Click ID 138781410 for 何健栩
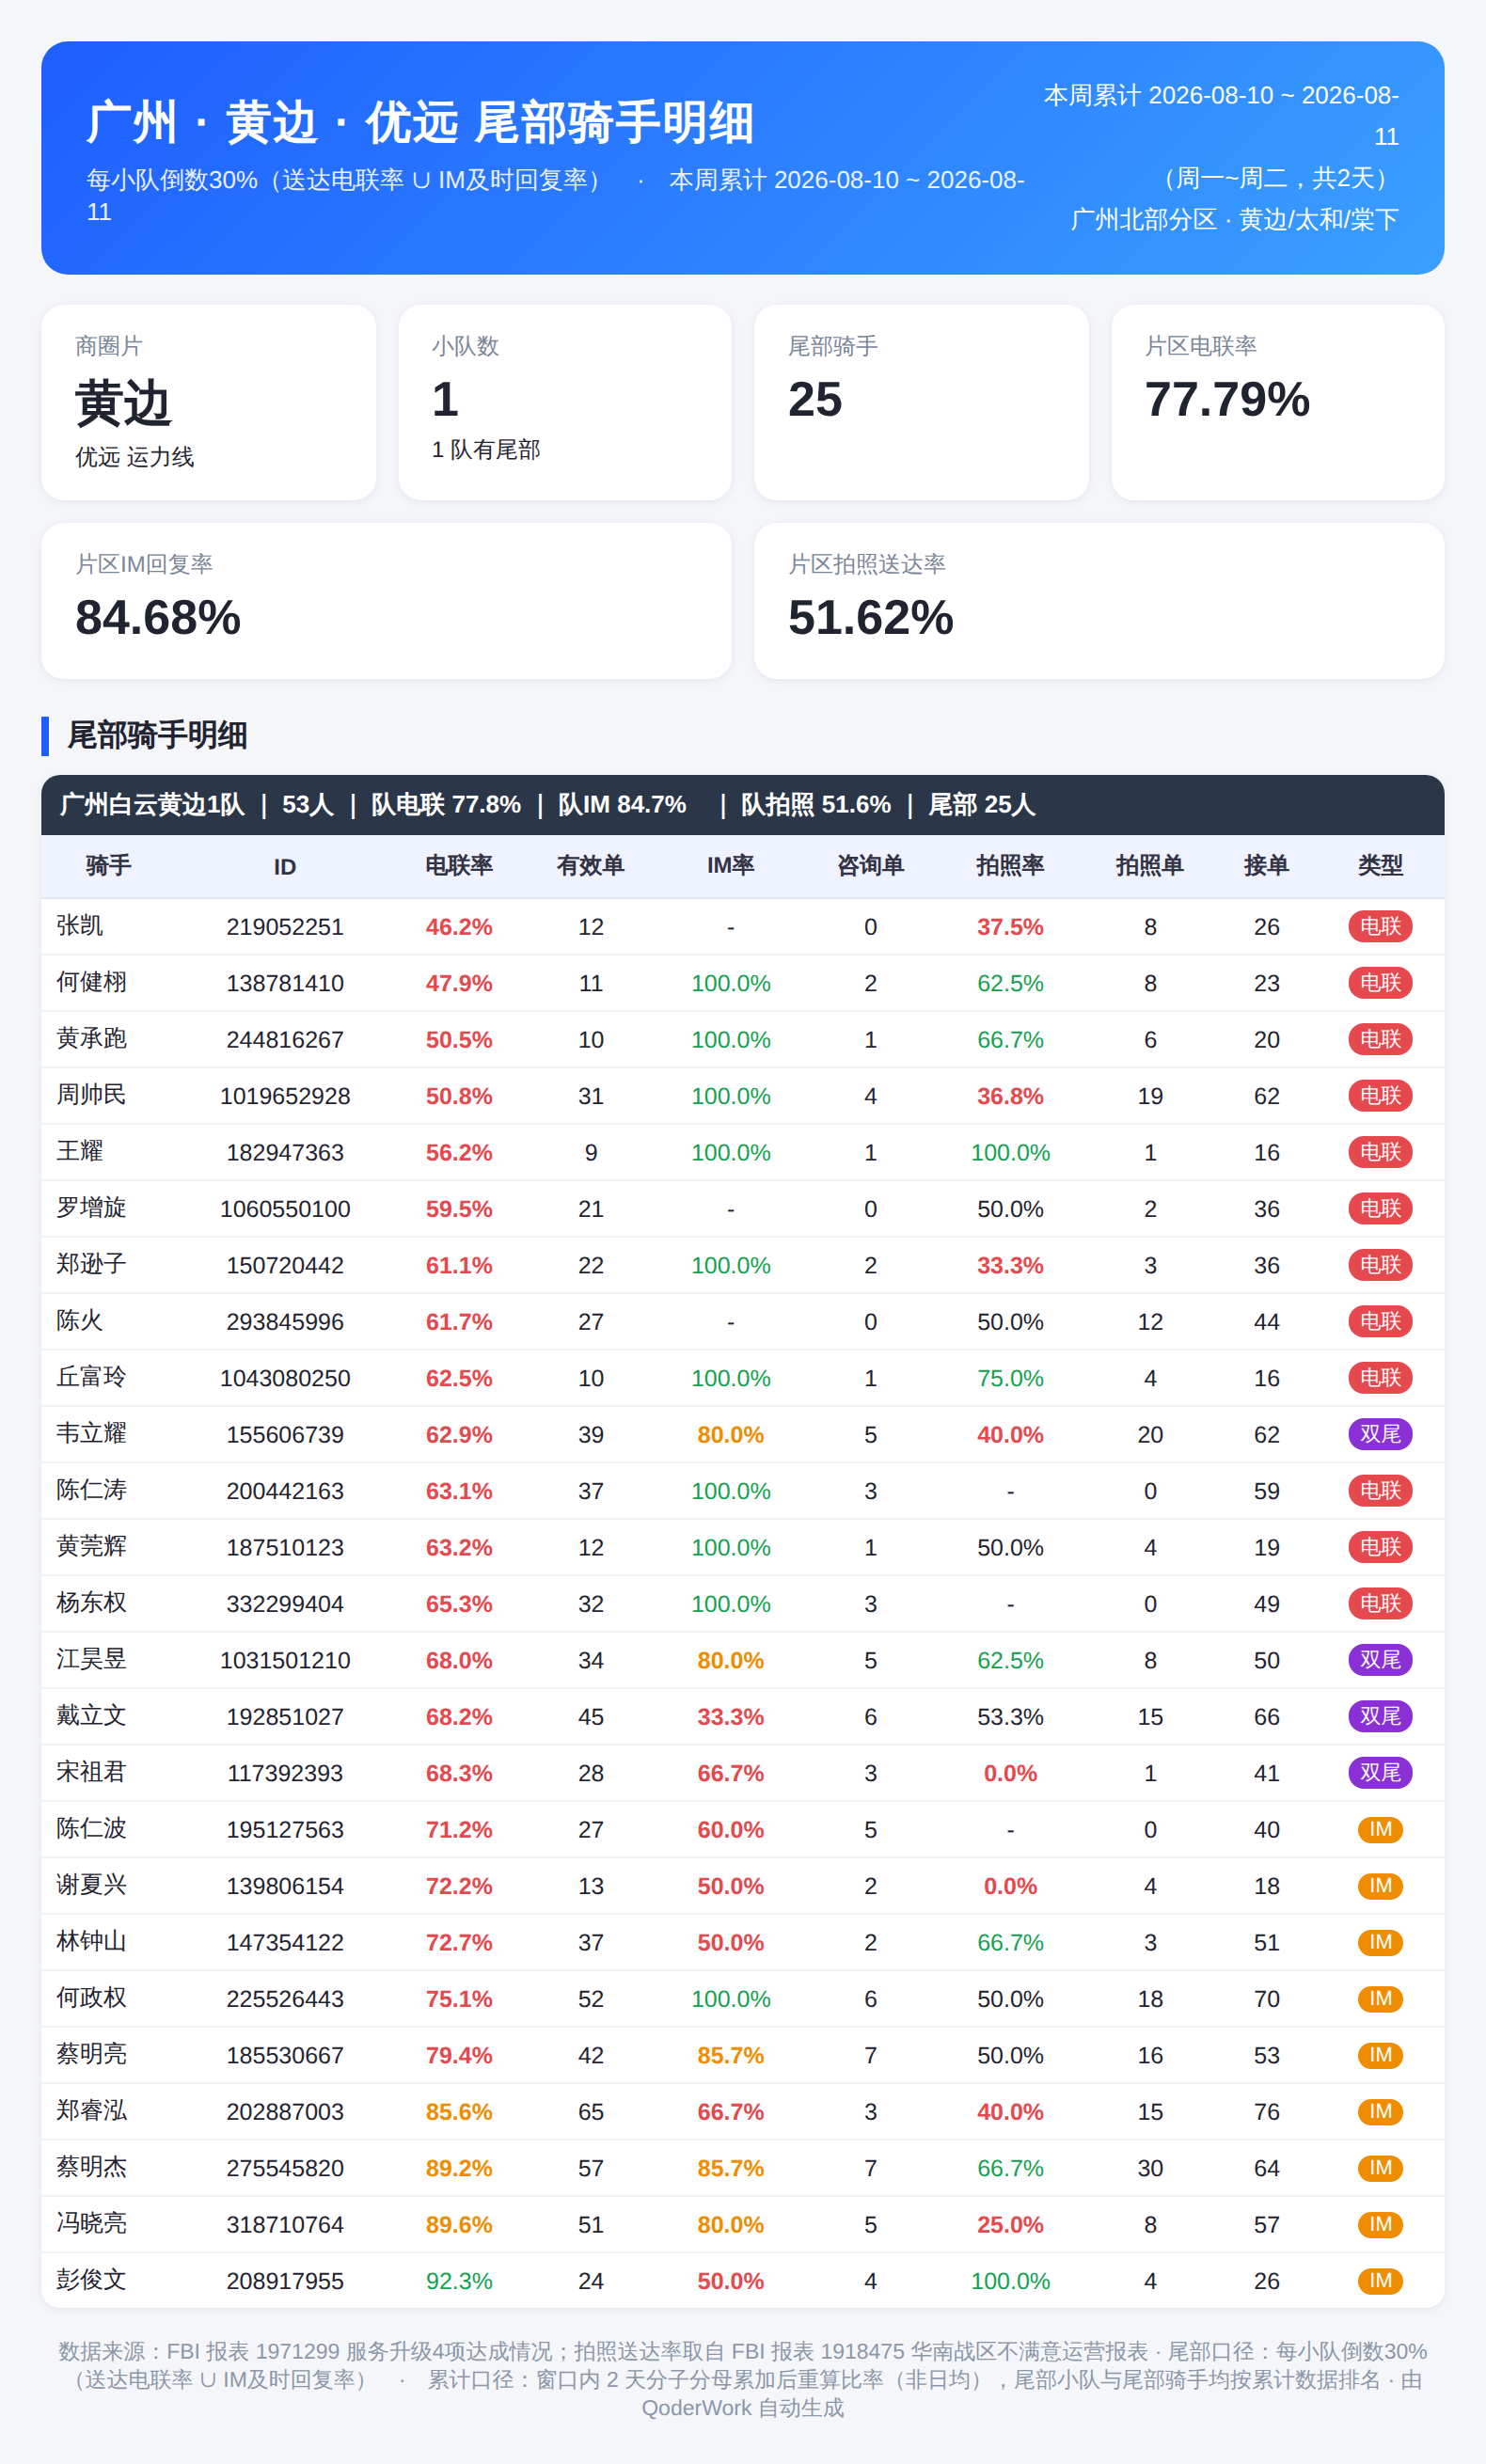The image size is (1486, 2464). click(x=285, y=983)
